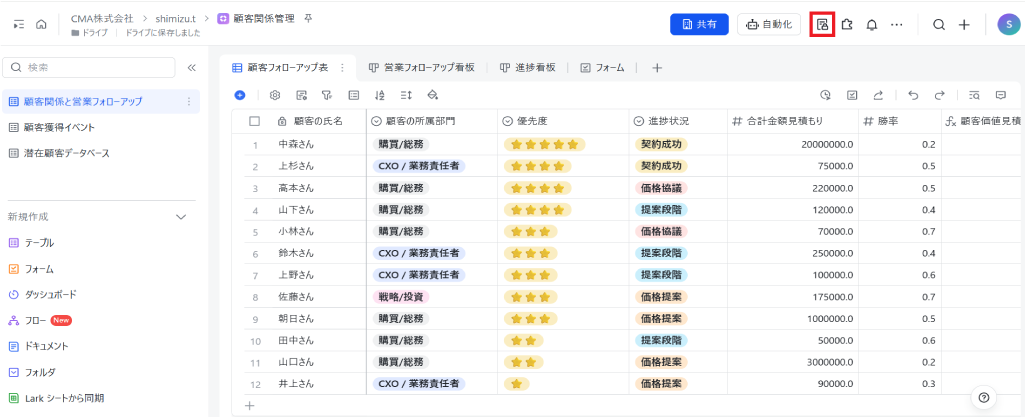
Task: Open the permission settings icon next to 自動化
Action: [822, 24]
